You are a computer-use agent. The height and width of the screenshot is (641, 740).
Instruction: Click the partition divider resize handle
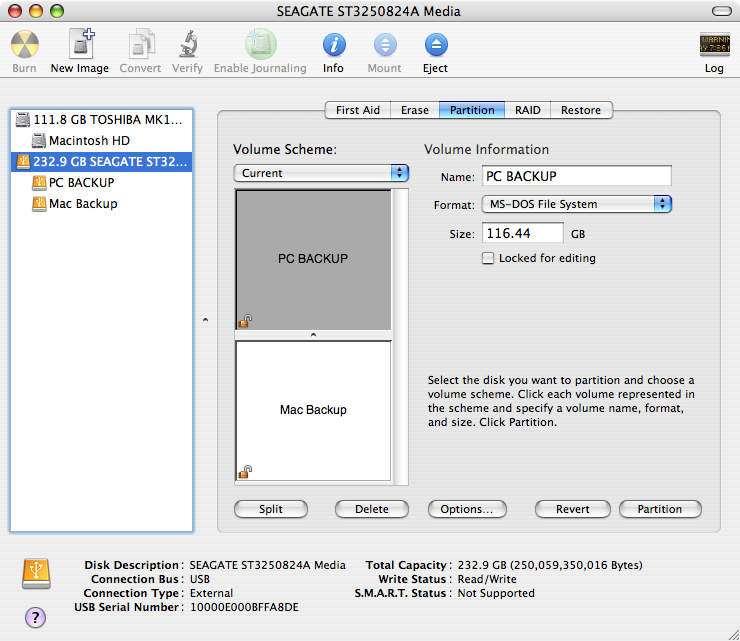pyautogui.click(x=313, y=335)
